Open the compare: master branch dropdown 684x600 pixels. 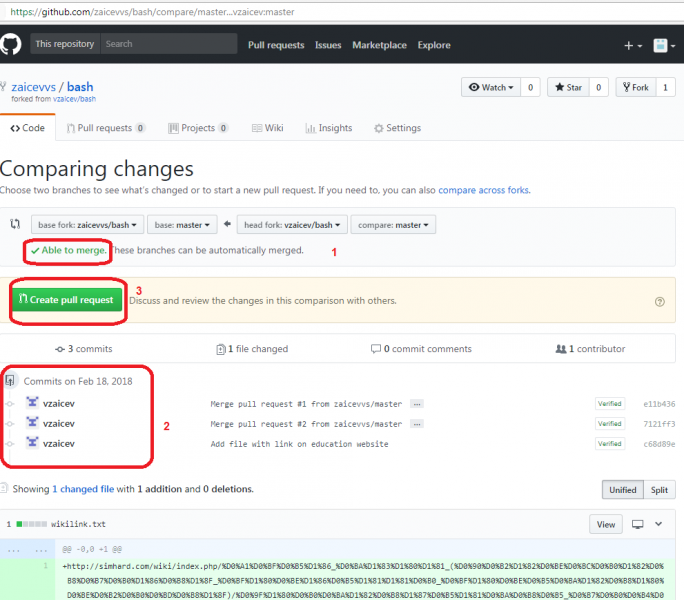(394, 225)
